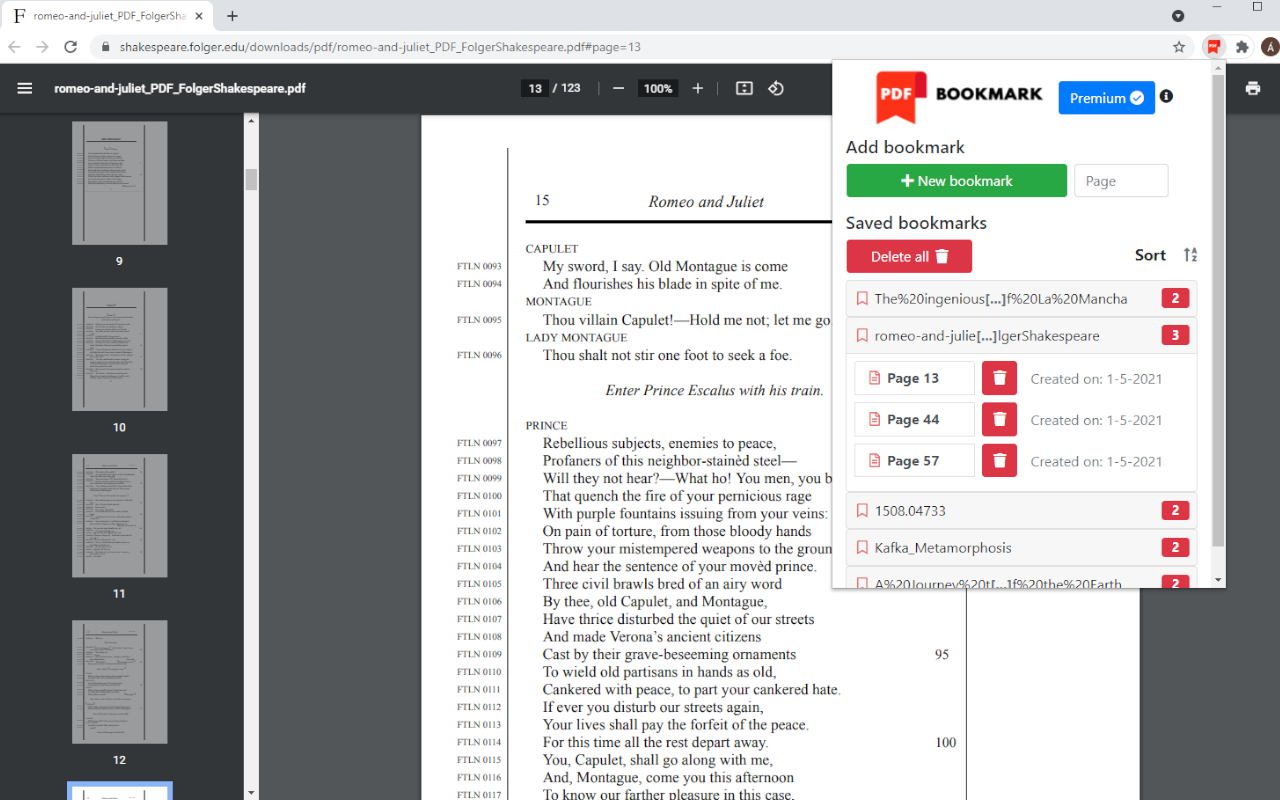Click Delete all saved bookmarks
Viewport: 1280px width, 800px height.
pyautogui.click(x=908, y=256)
